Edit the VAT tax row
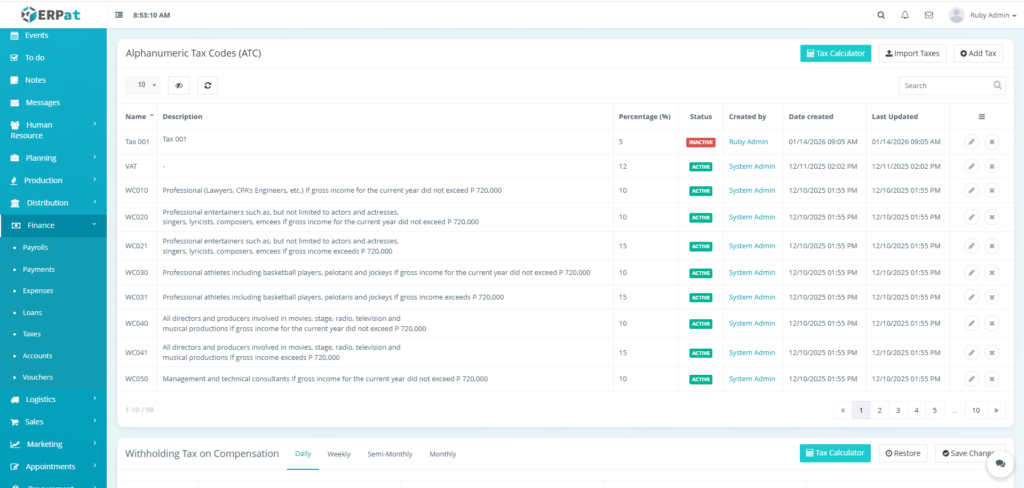The height and width of the screenshot is (488, 1024). (971, 166)
